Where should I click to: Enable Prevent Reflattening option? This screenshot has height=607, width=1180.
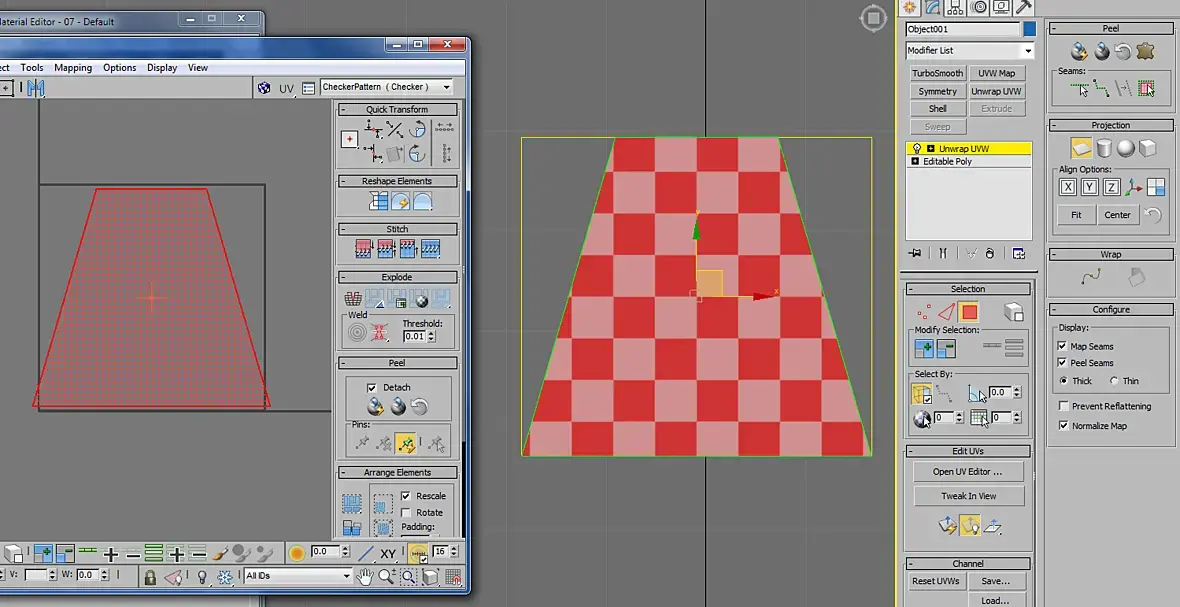coord(1062,406)
